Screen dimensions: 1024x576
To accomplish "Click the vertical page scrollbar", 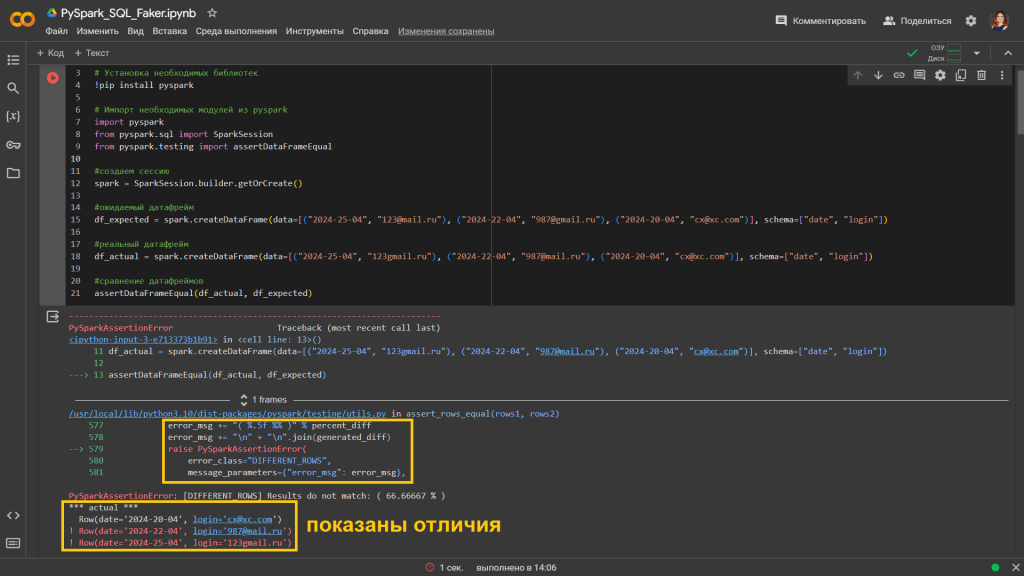I will (1020, 102).
